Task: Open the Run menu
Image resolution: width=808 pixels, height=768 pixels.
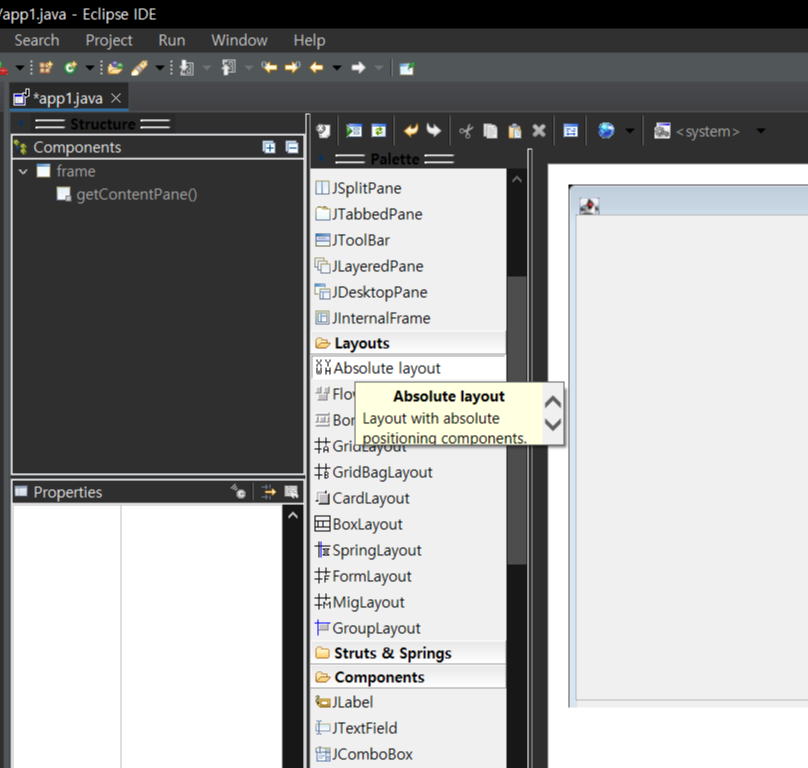Action: (x=172, y=40)
